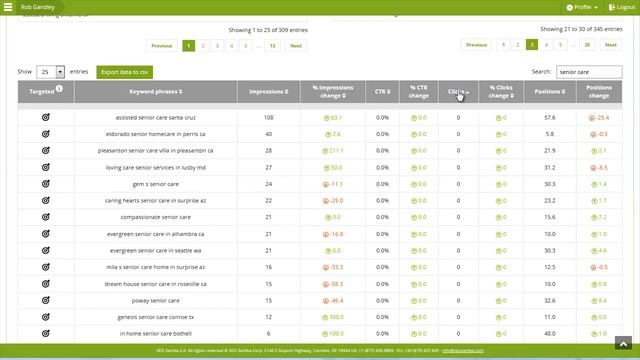Viewport: 640px width, 360px height.
Task: Sort by Impressions column
Action: (269, 91)
